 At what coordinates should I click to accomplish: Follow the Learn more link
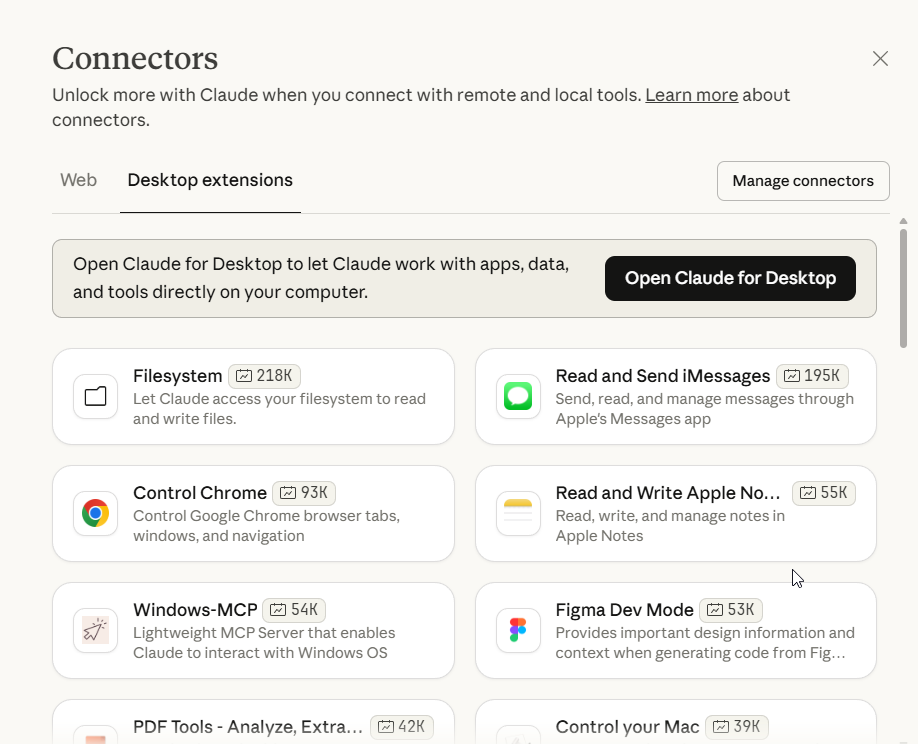point(691,95)
